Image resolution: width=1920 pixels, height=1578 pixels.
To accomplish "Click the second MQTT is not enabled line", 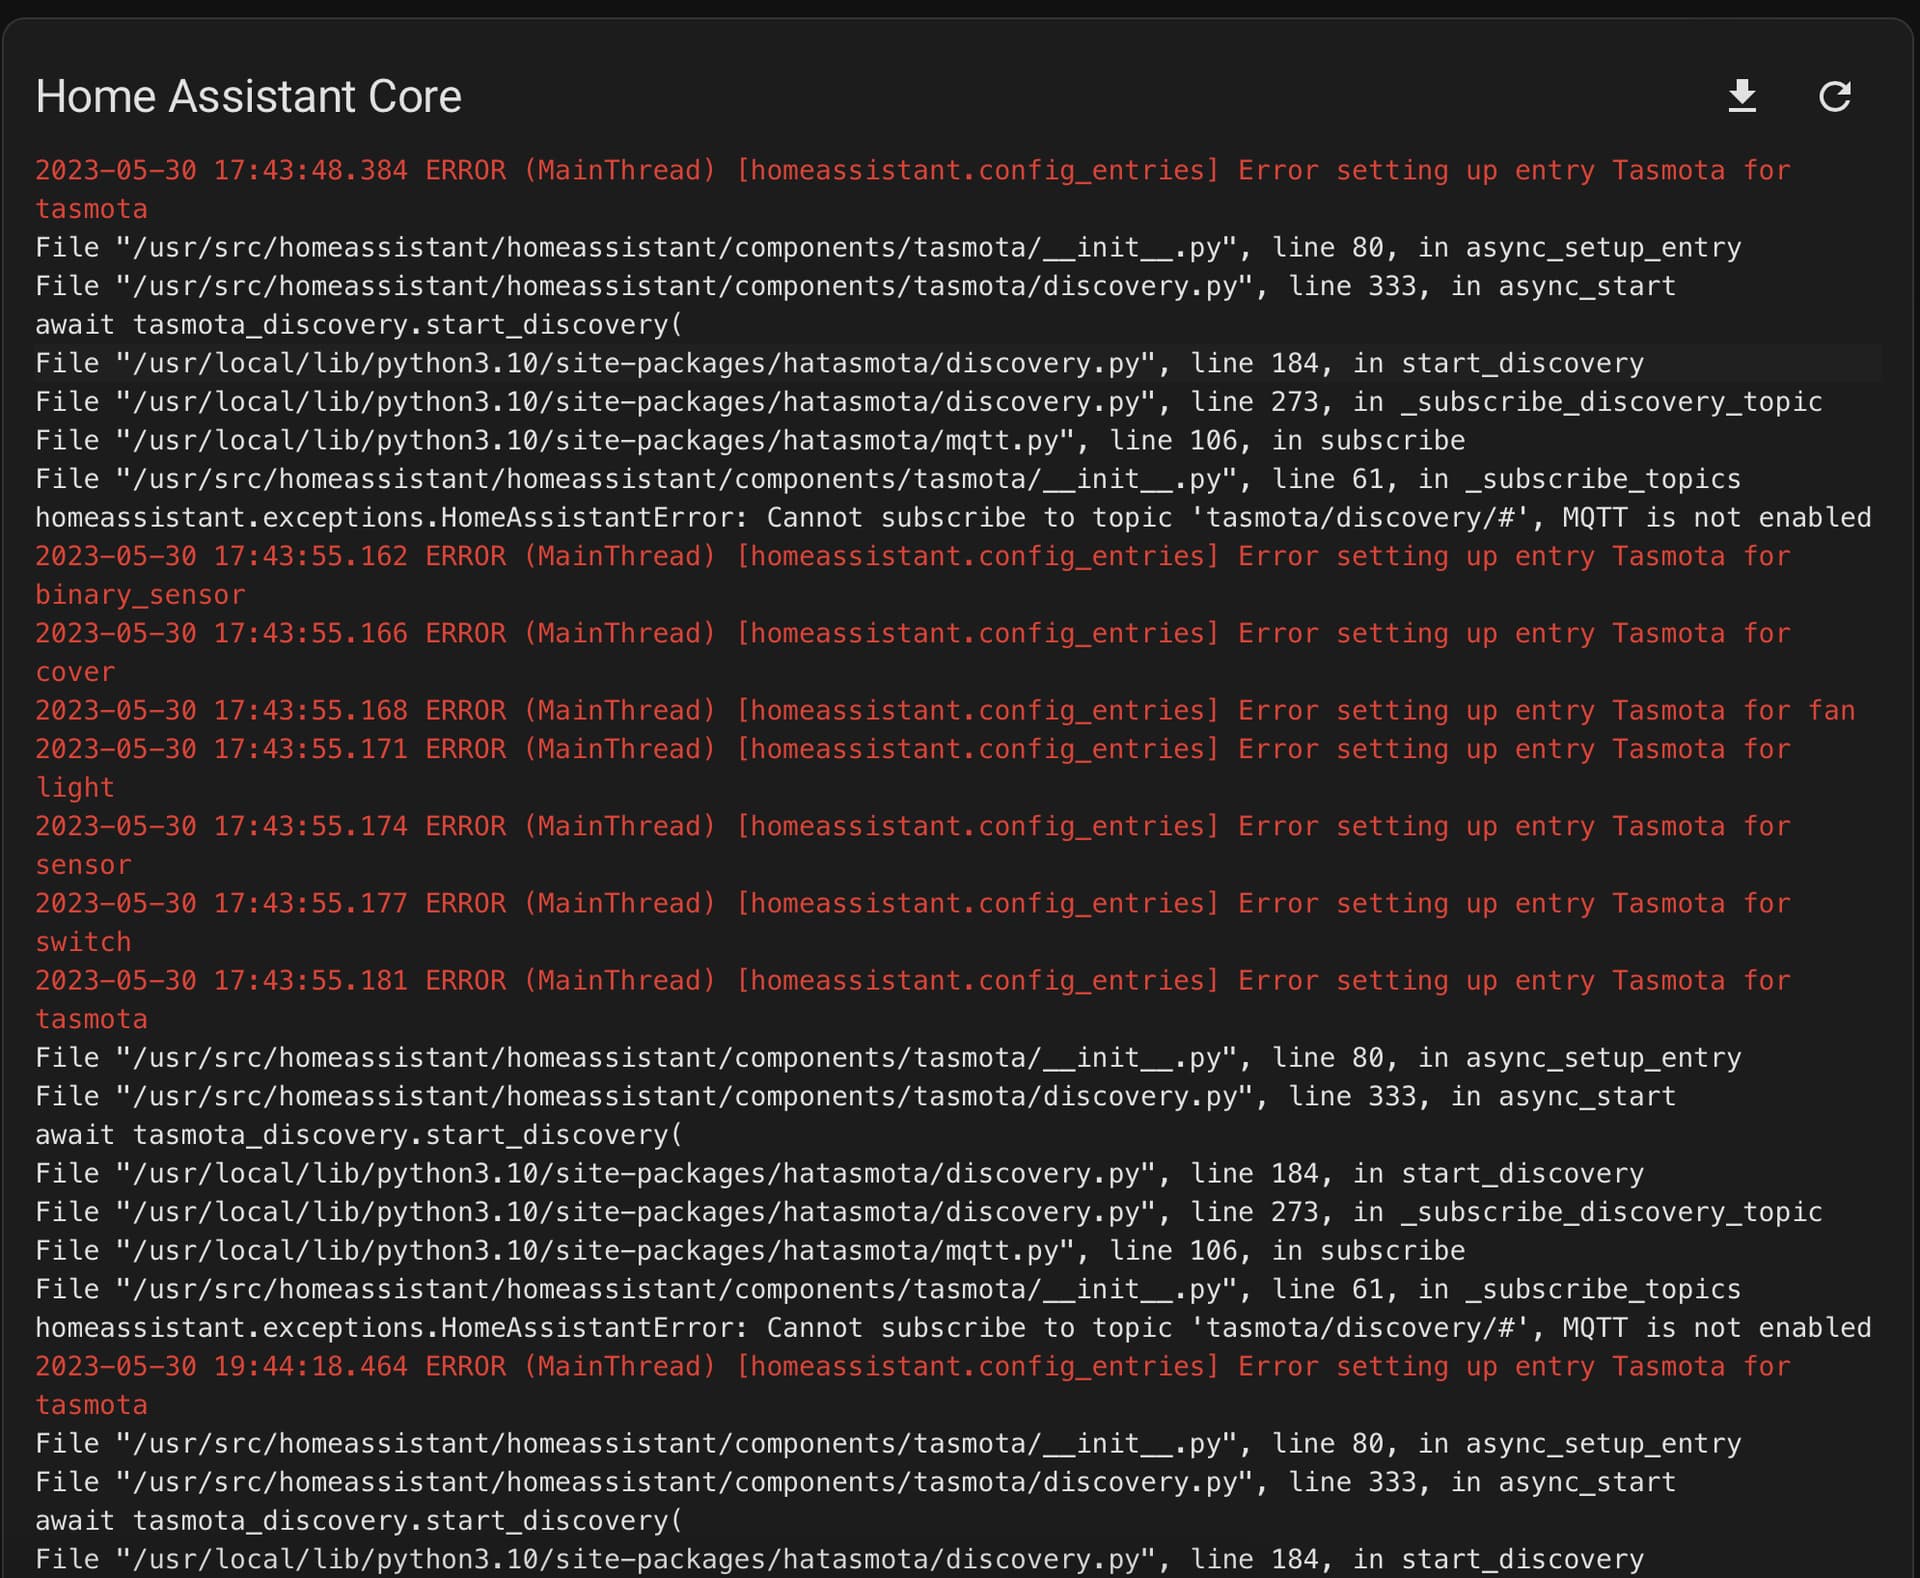I will point(952,1328).
